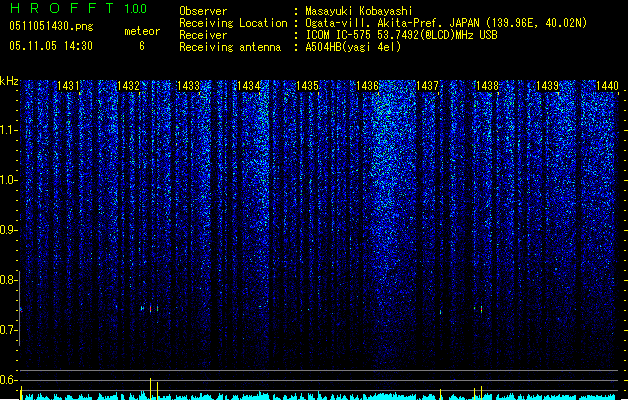This screenshot has width=629, height=400.
Task: Click the receiver text ICOM IC-575 53.7492 MHz
Action: (x=401, y=35)
